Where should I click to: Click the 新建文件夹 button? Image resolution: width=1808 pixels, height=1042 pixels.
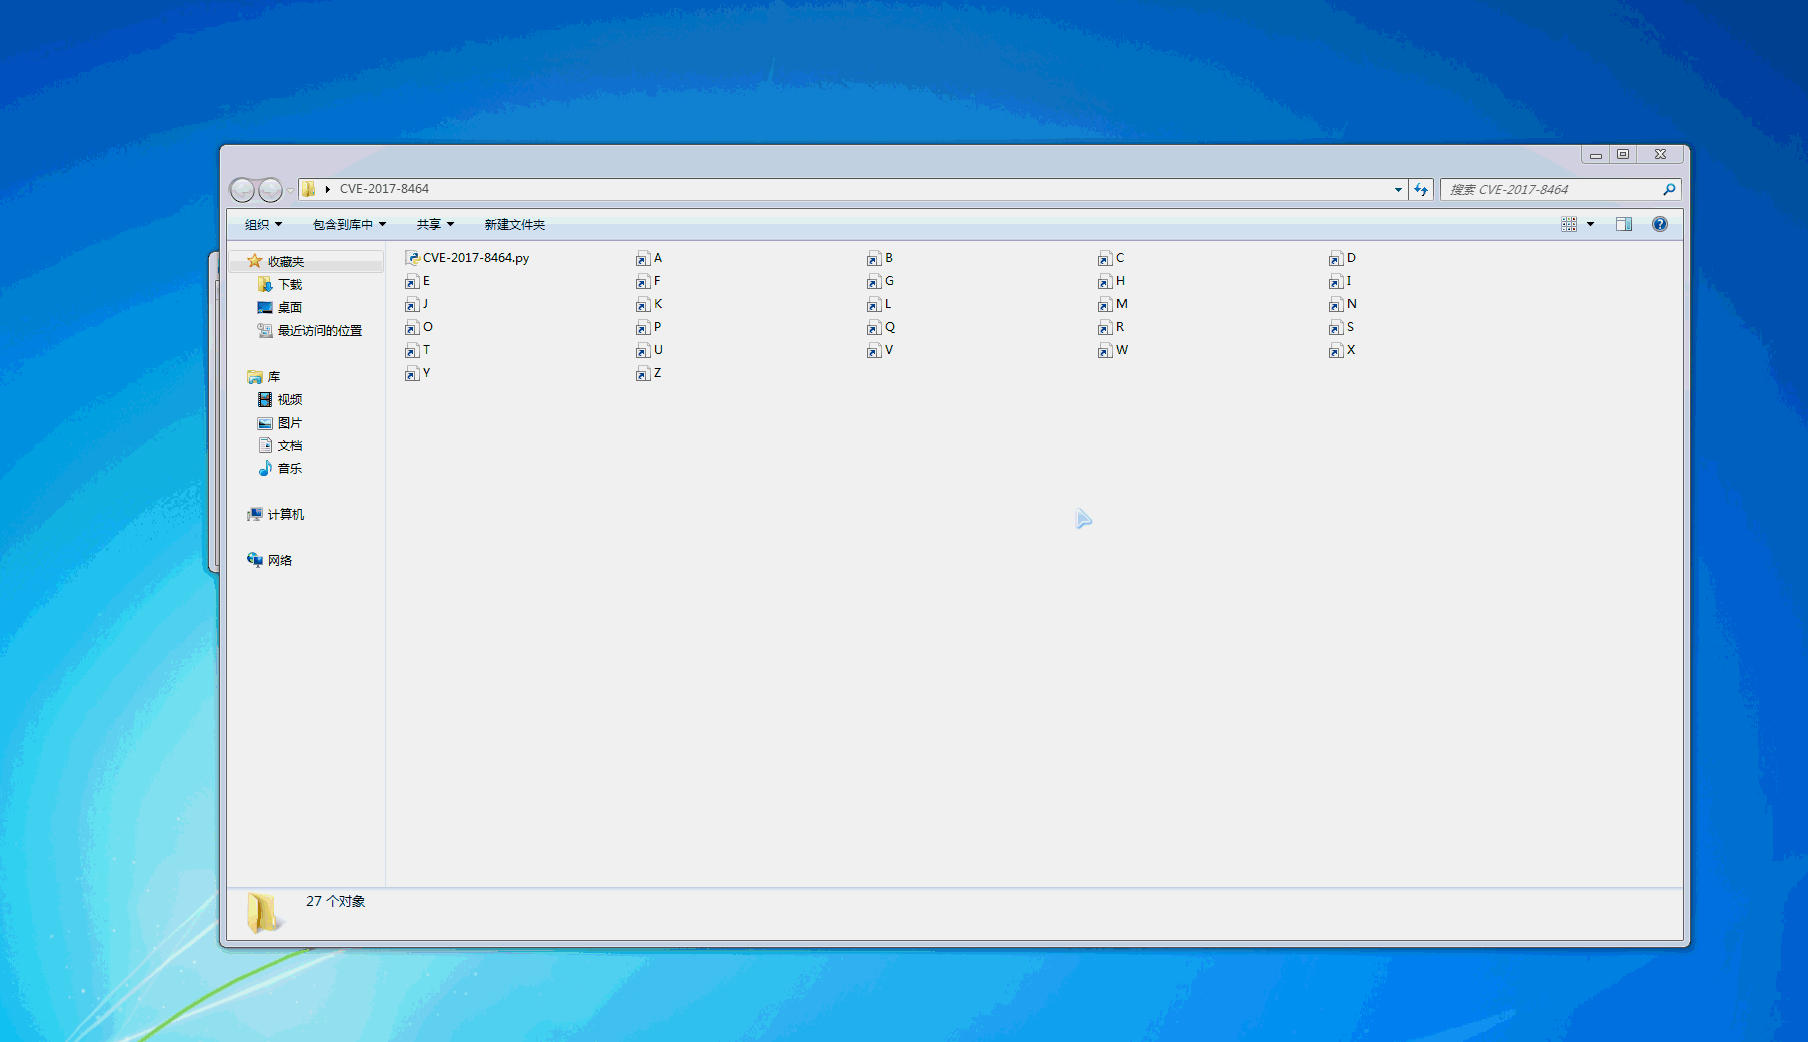515,224
